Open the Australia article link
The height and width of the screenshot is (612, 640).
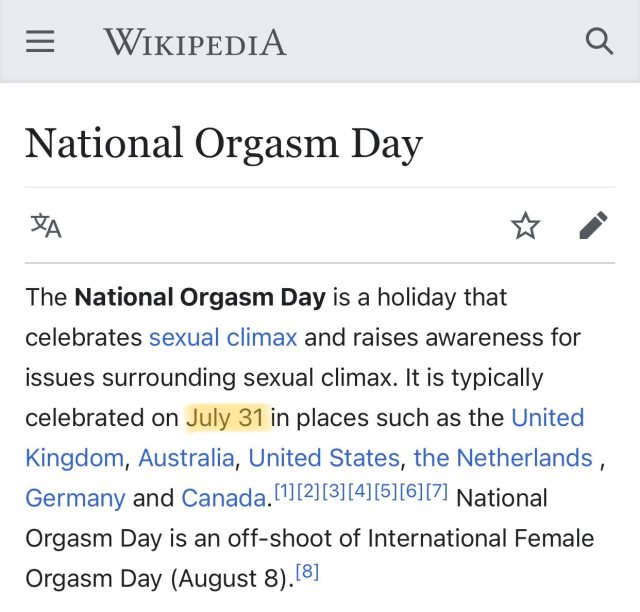coord(185,458)
